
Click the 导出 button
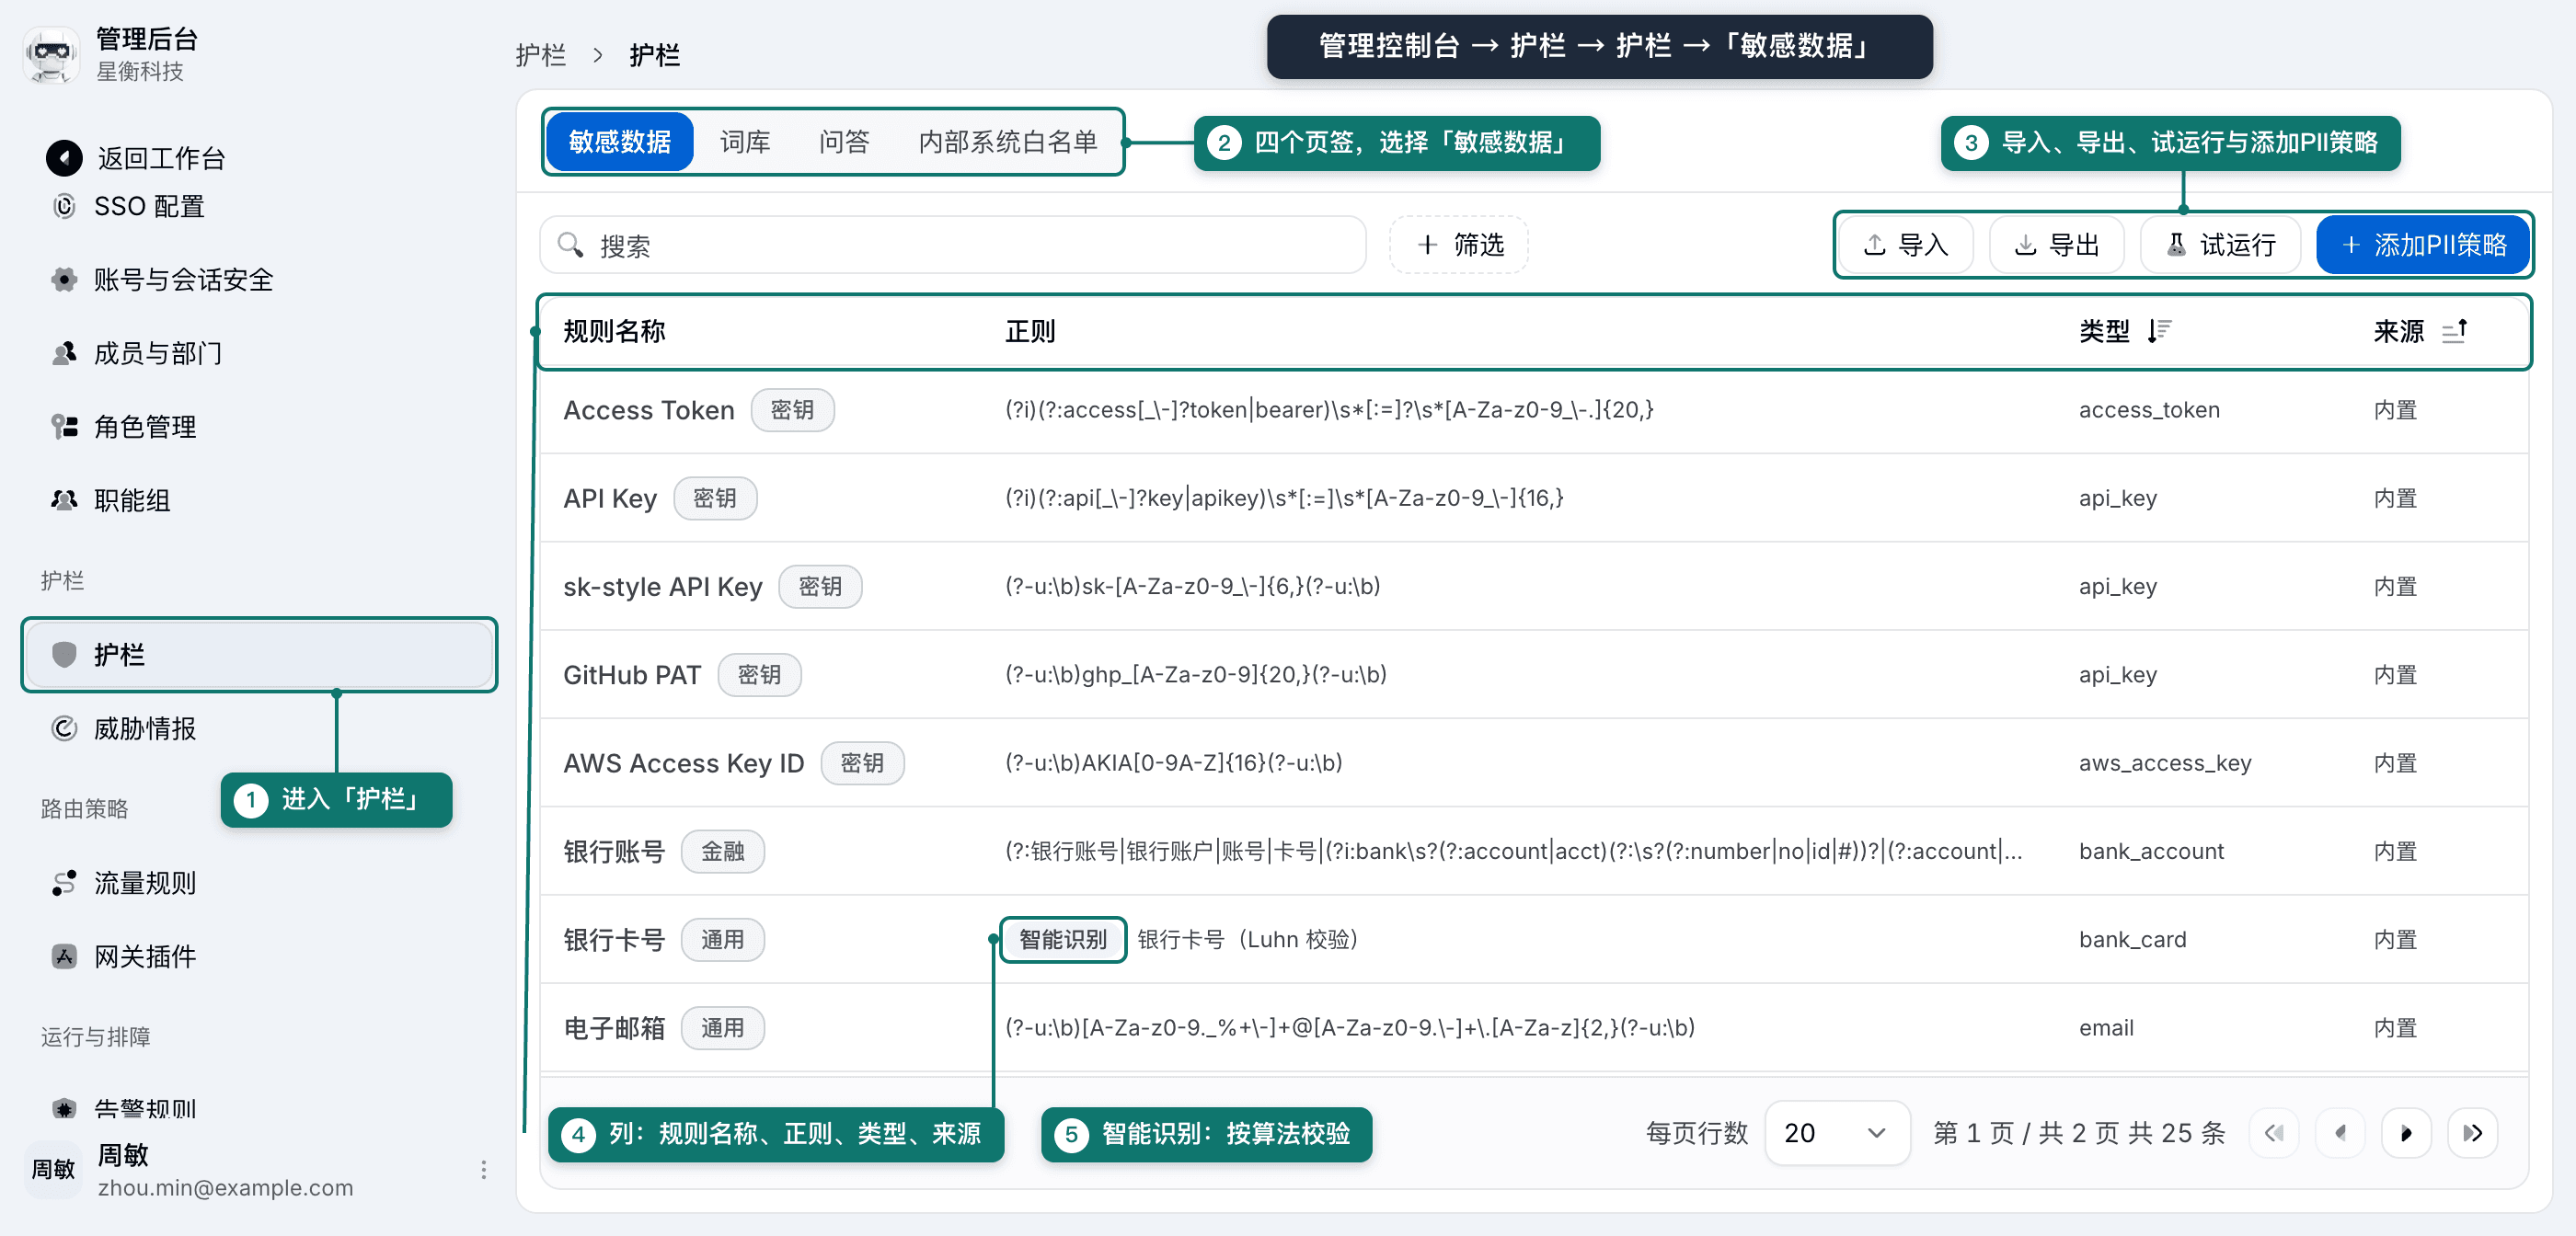click(x=2056, y=245)
